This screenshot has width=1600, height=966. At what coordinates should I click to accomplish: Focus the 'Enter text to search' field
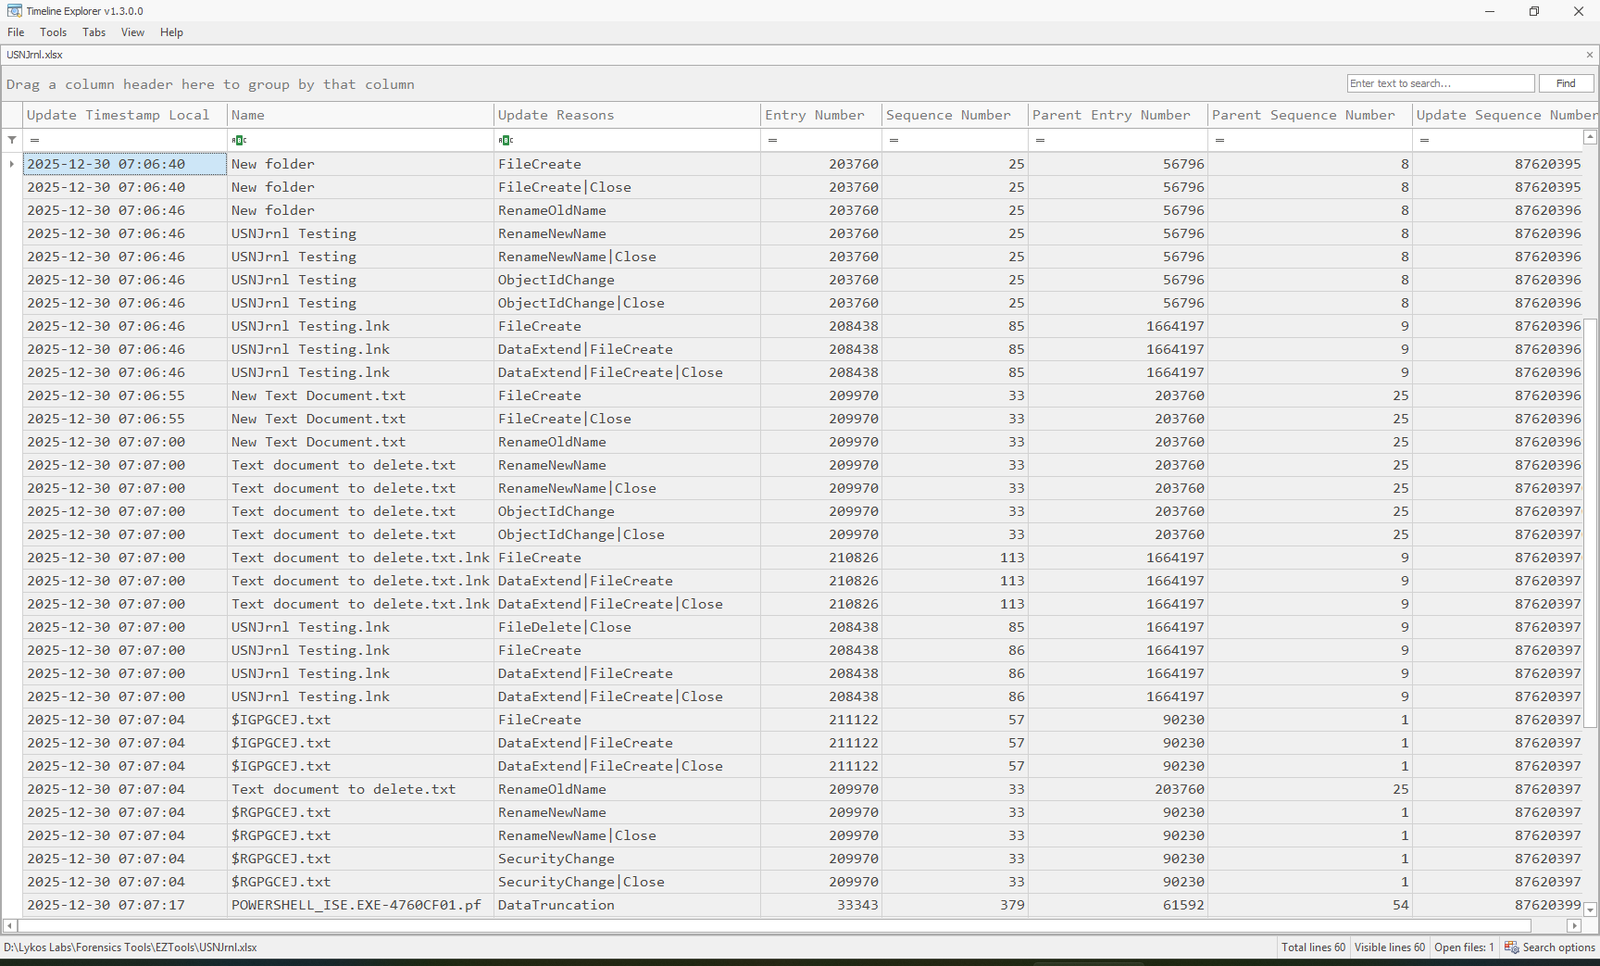tap(1440, 83)
